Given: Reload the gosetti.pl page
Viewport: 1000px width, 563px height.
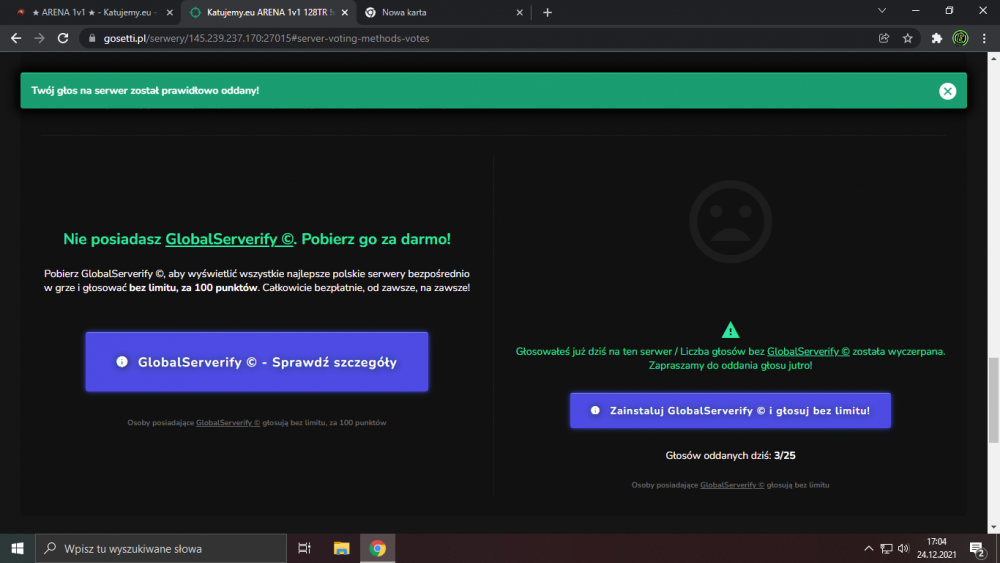Looking at the screenshot, I should click(x=62, y=38).
